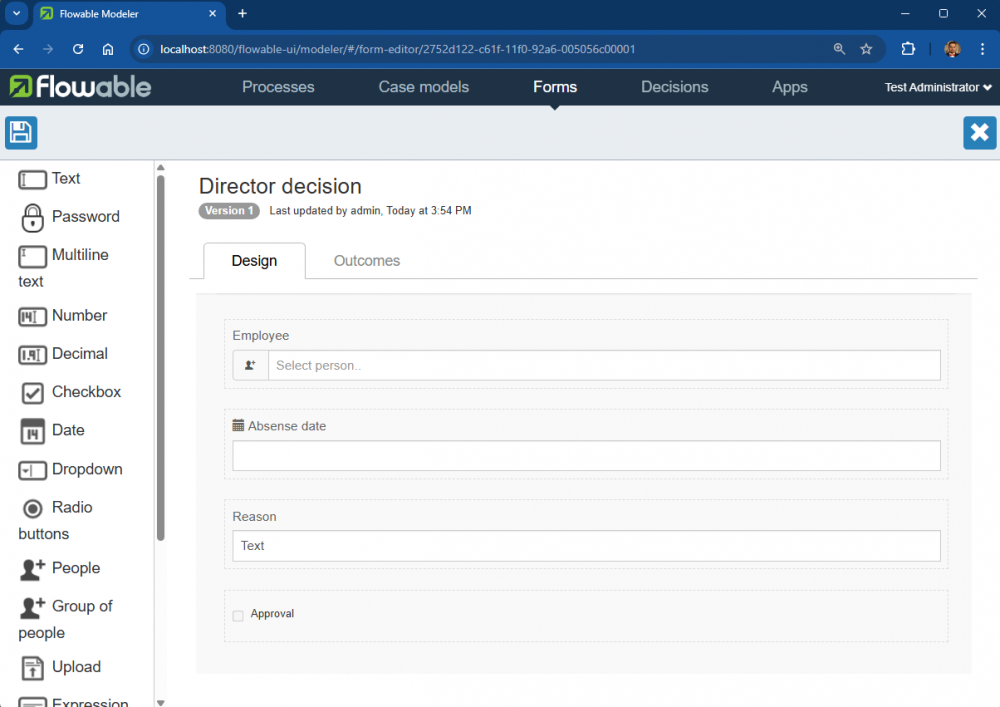Screen dimensions: 1000x707
Task: Toggle the Approval checkbox in form
Action: (x=238, y=615)
